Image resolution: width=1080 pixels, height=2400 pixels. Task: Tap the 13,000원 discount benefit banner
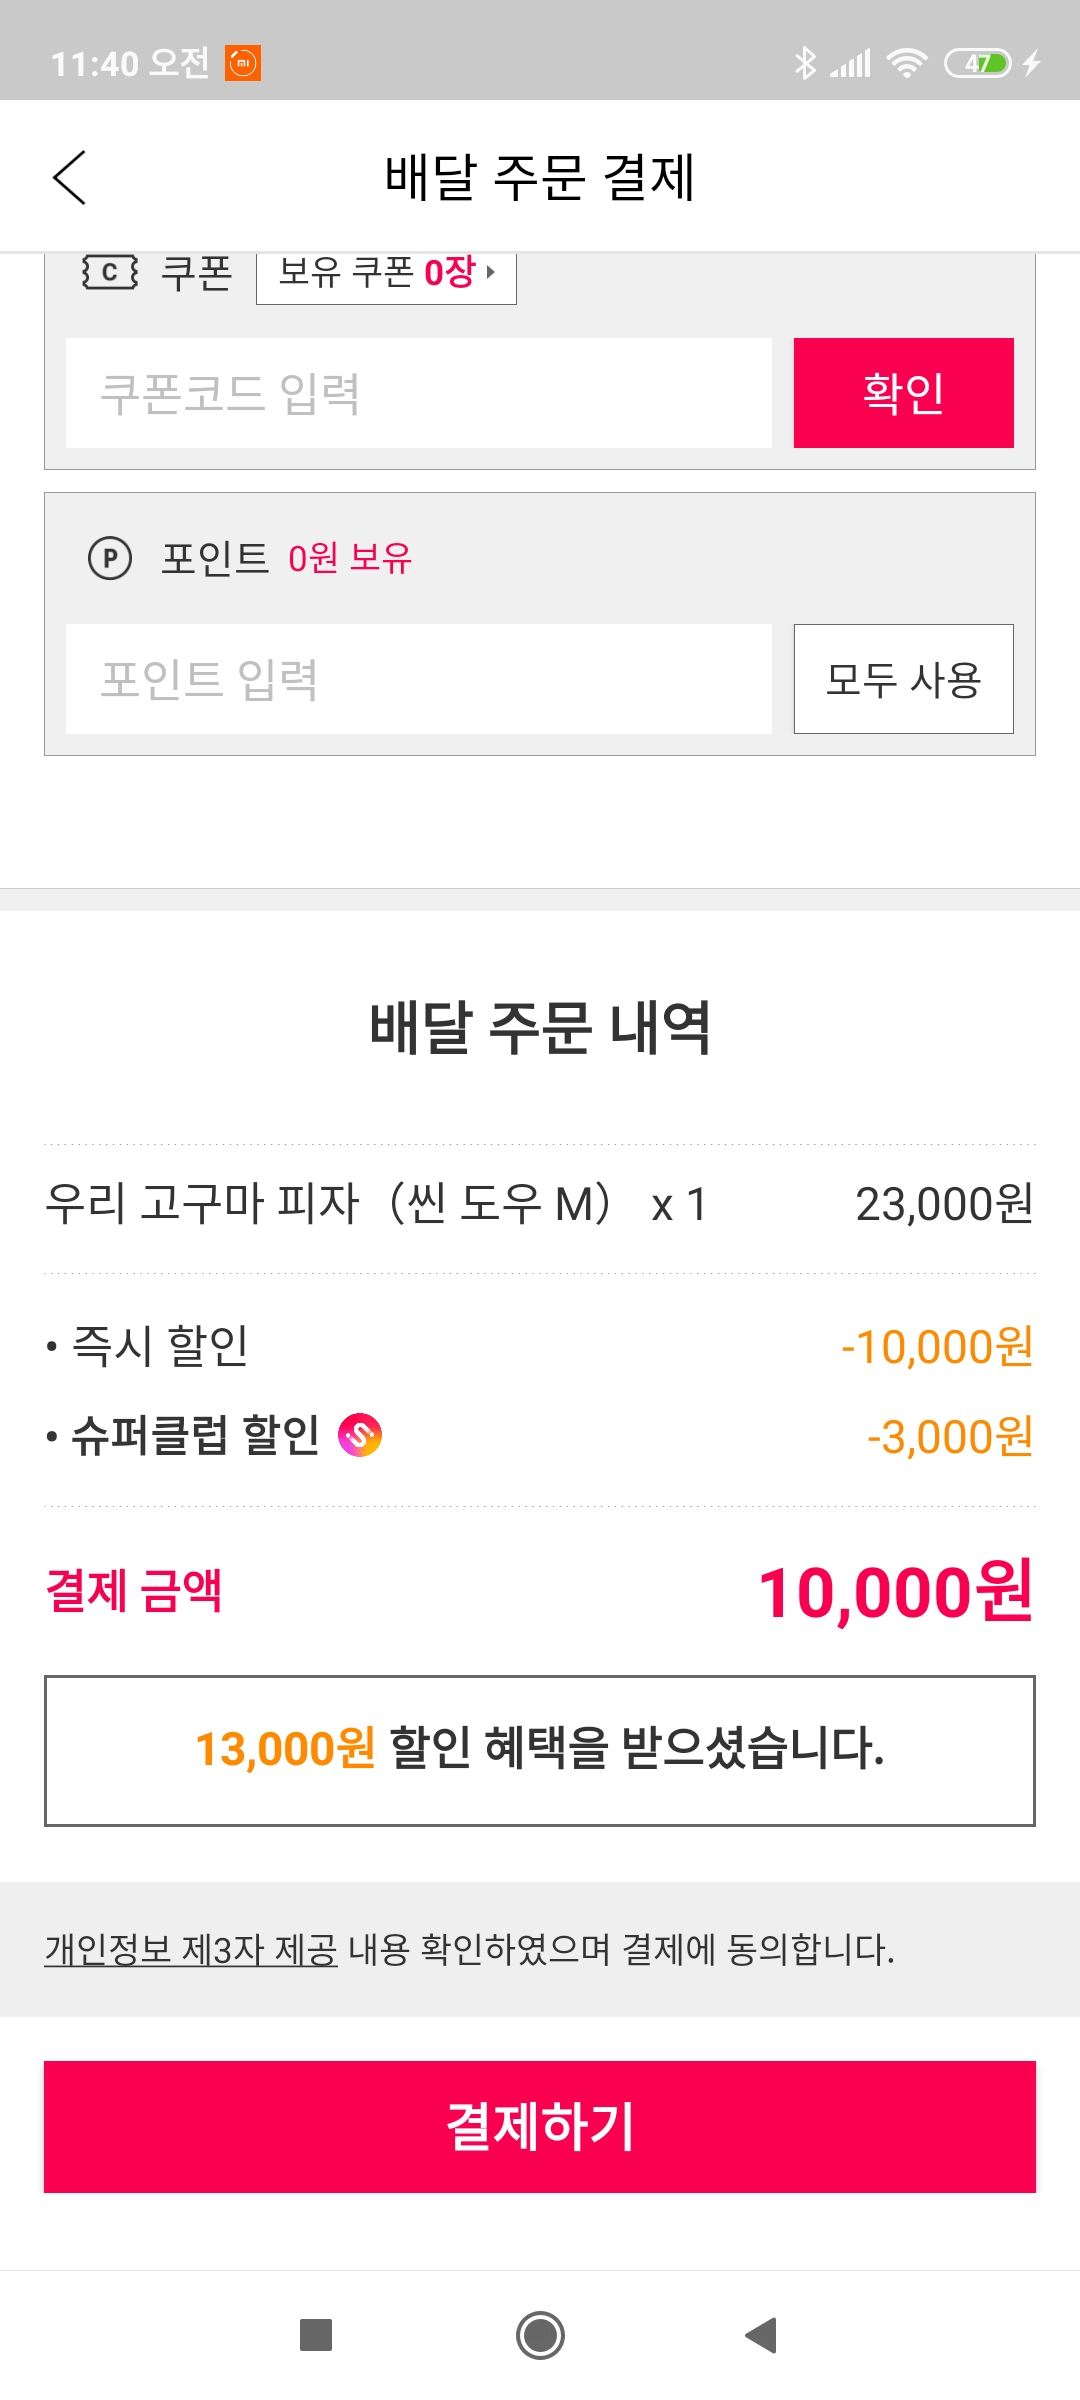click(540, 1750)
